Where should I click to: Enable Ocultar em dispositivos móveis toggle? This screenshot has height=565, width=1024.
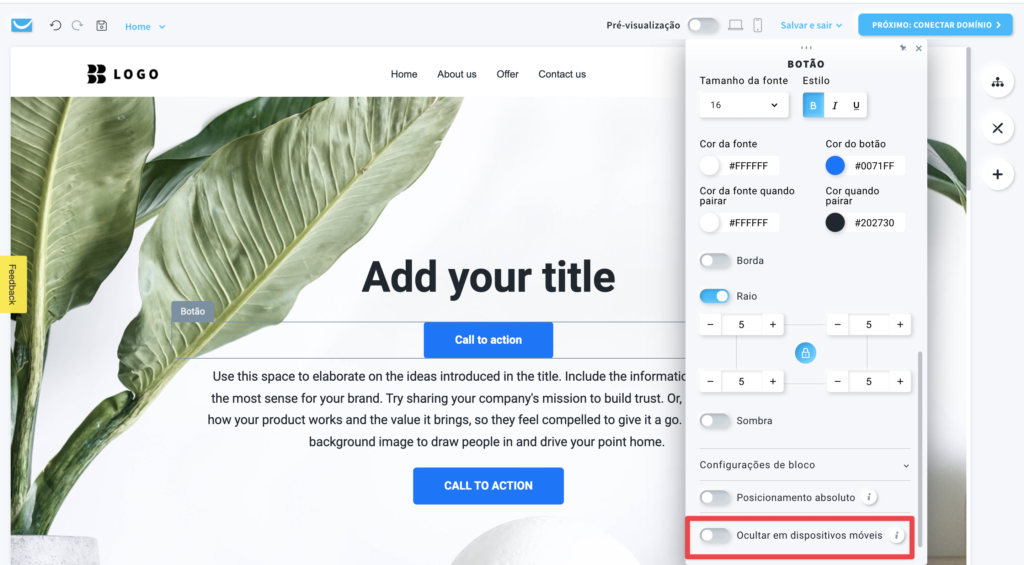coord(714,536)
